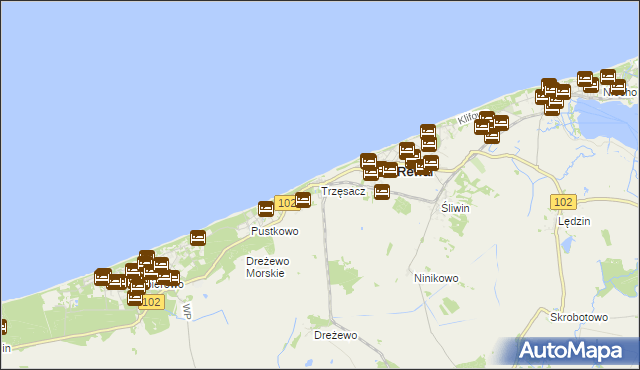
Task: Click the Dreżewo Morskie label
Action: pyautogui.click(x=268, y=267)
